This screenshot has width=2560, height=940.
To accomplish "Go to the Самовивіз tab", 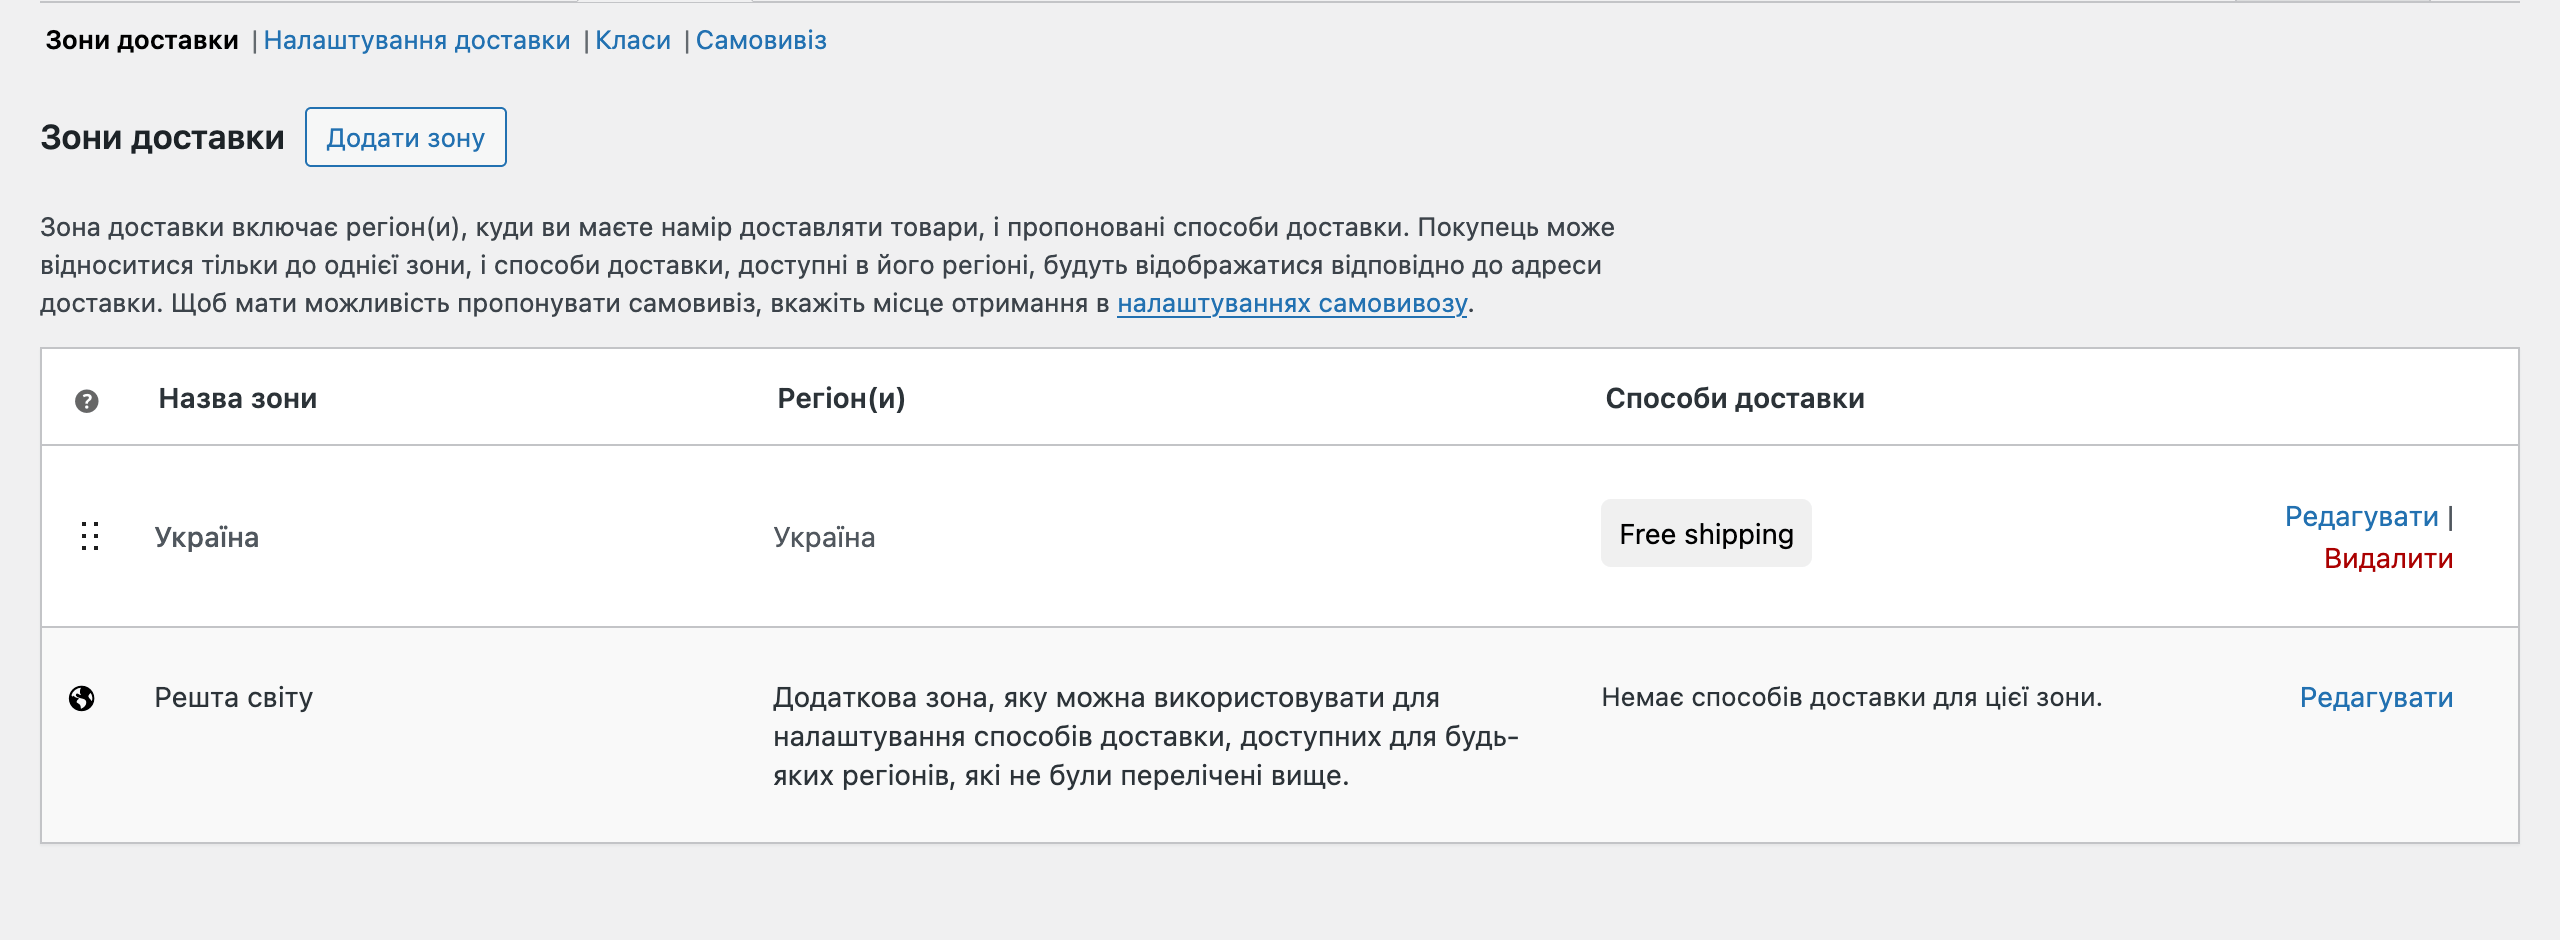I will pos(761,40).
